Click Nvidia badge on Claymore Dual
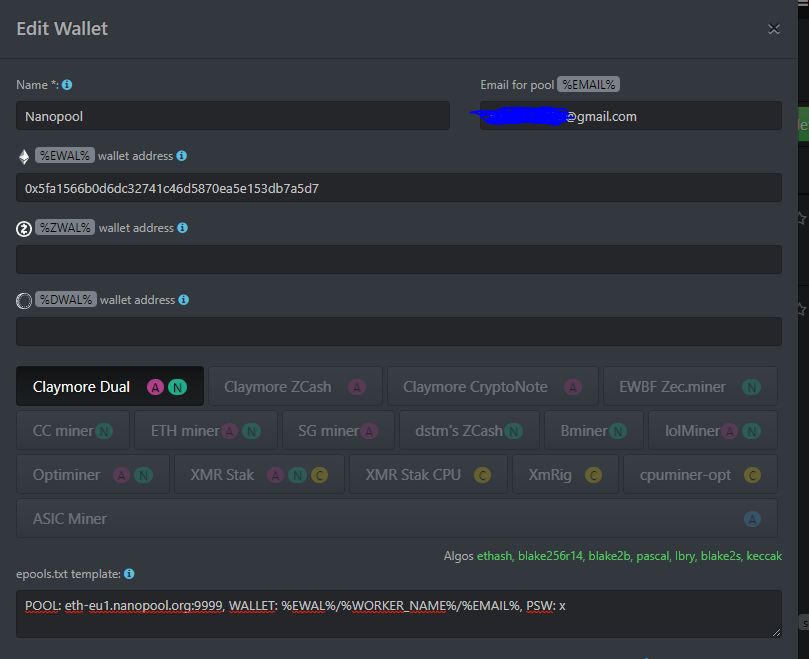 coord(177,387)
